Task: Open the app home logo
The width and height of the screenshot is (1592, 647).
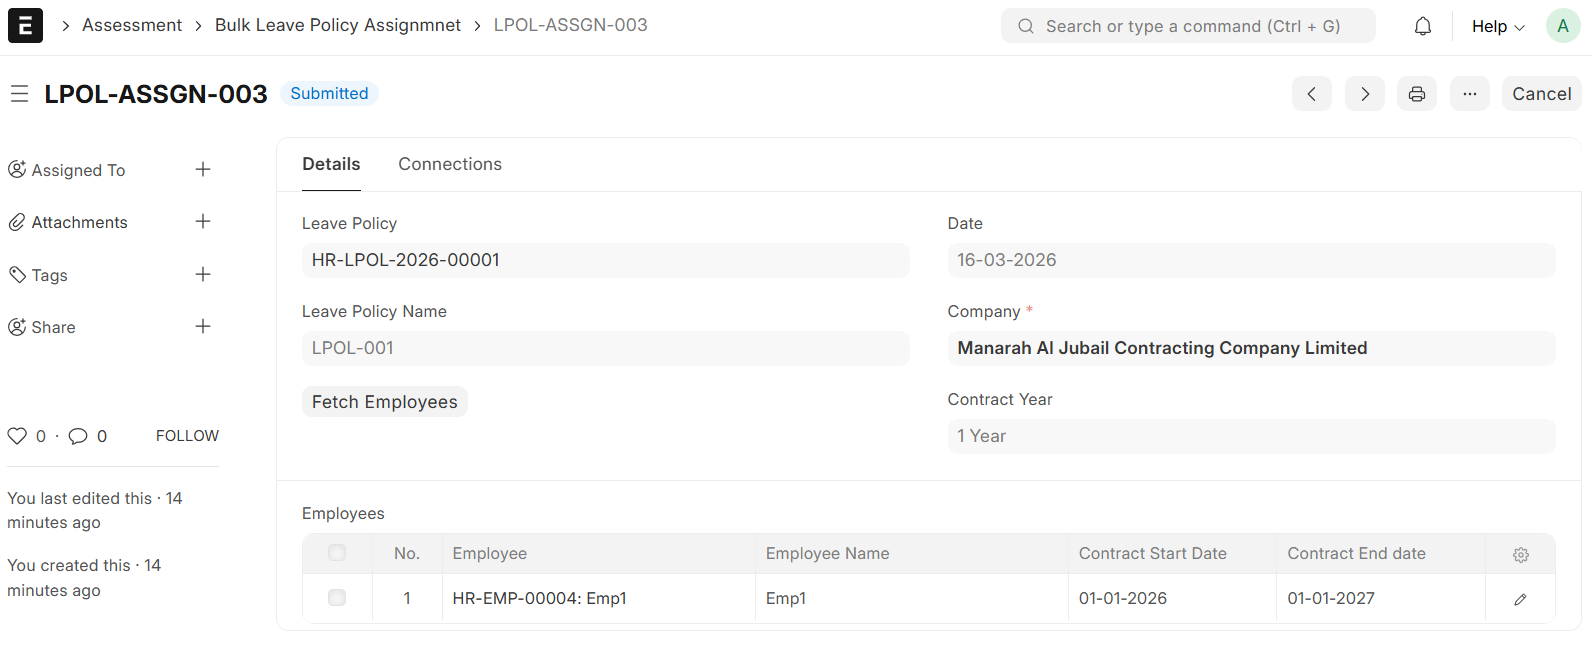Action: tap(25, 26)
